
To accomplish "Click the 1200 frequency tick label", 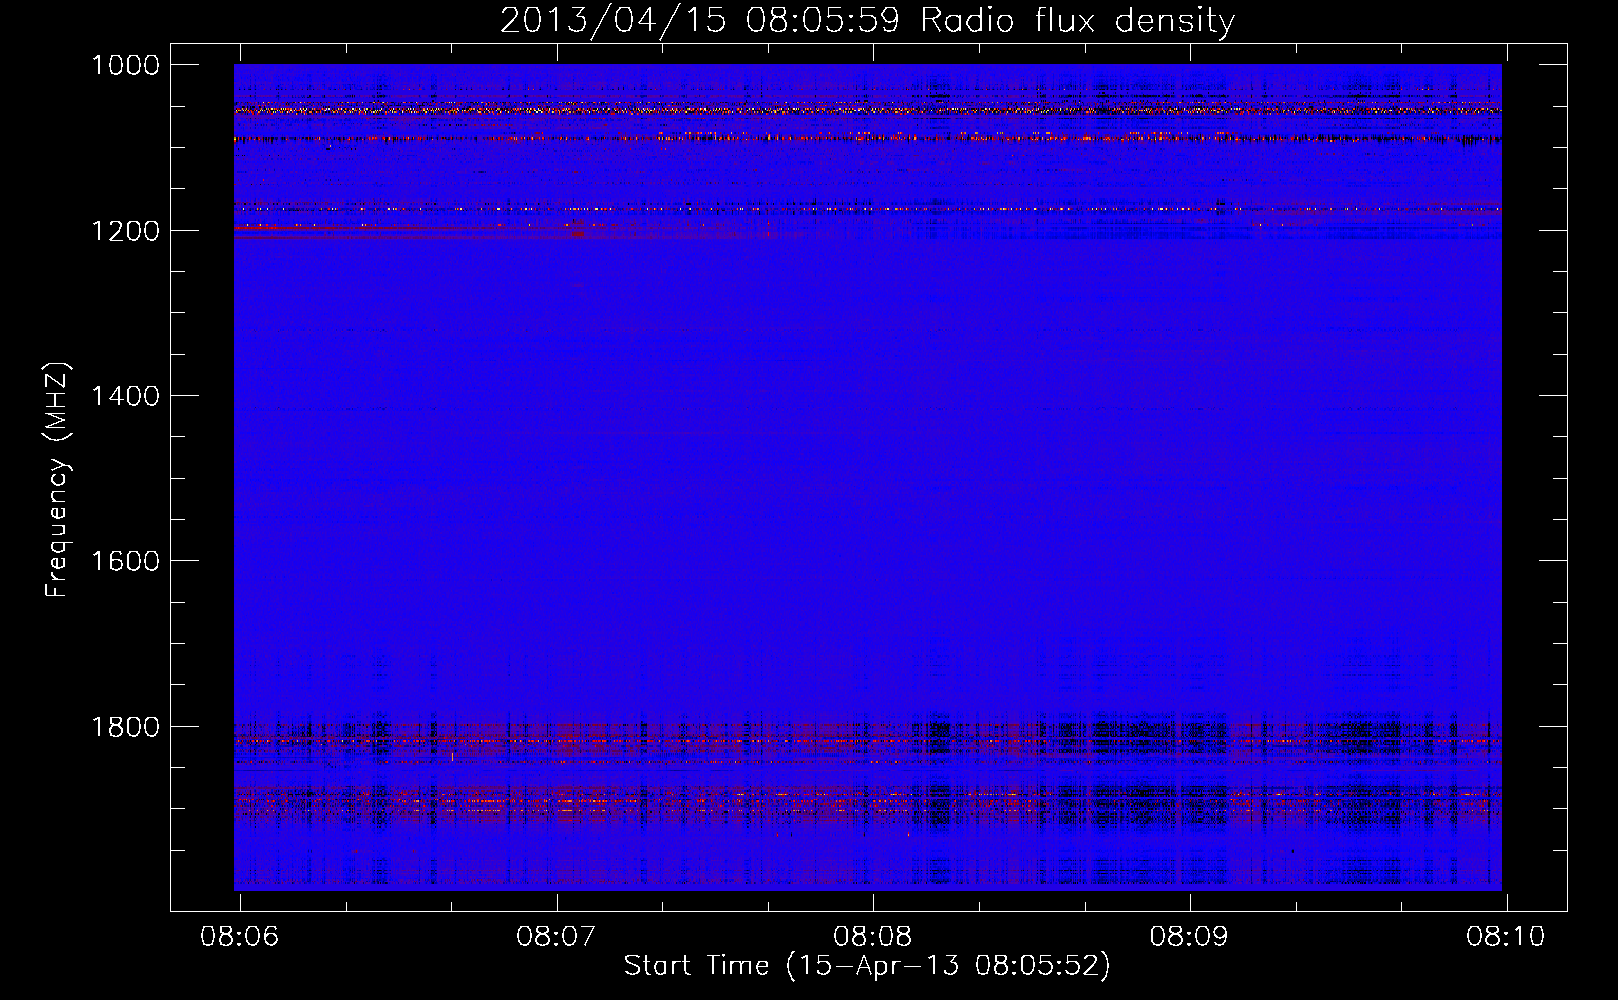I will click(x=125, y=231).
